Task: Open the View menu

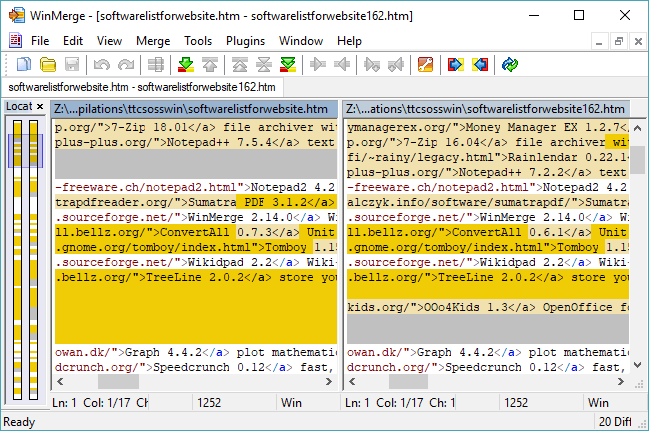Action: point(110,41)
